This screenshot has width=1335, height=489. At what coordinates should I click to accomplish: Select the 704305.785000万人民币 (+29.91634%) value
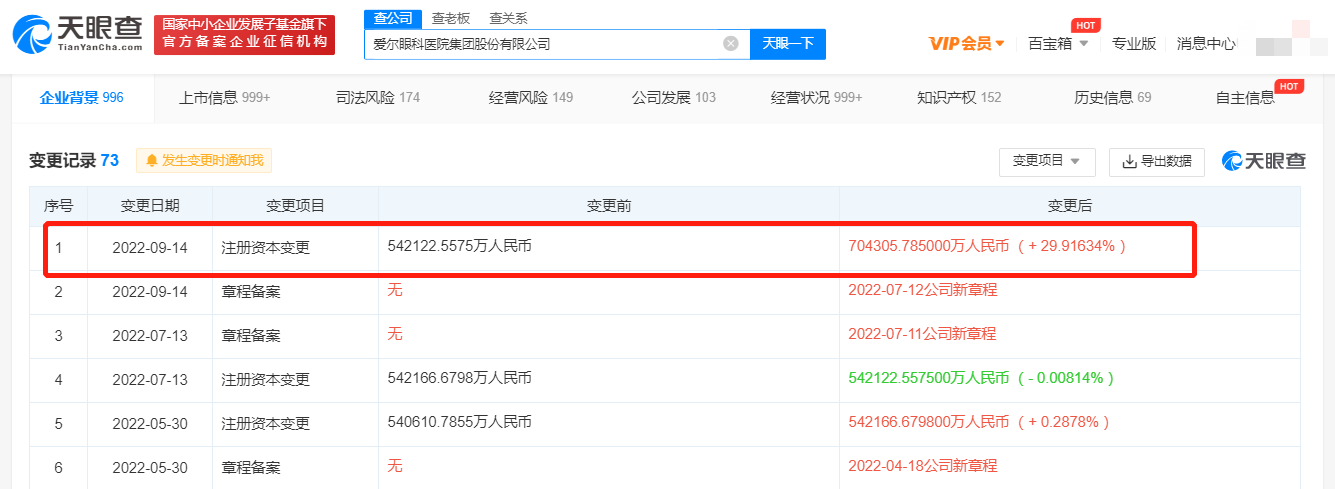coord(987,245)
